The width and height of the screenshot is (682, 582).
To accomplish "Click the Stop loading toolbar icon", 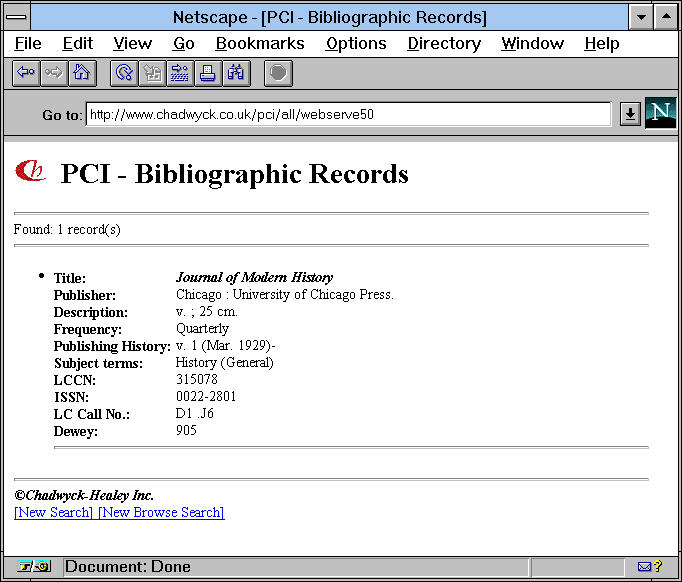I will [278, 73].
